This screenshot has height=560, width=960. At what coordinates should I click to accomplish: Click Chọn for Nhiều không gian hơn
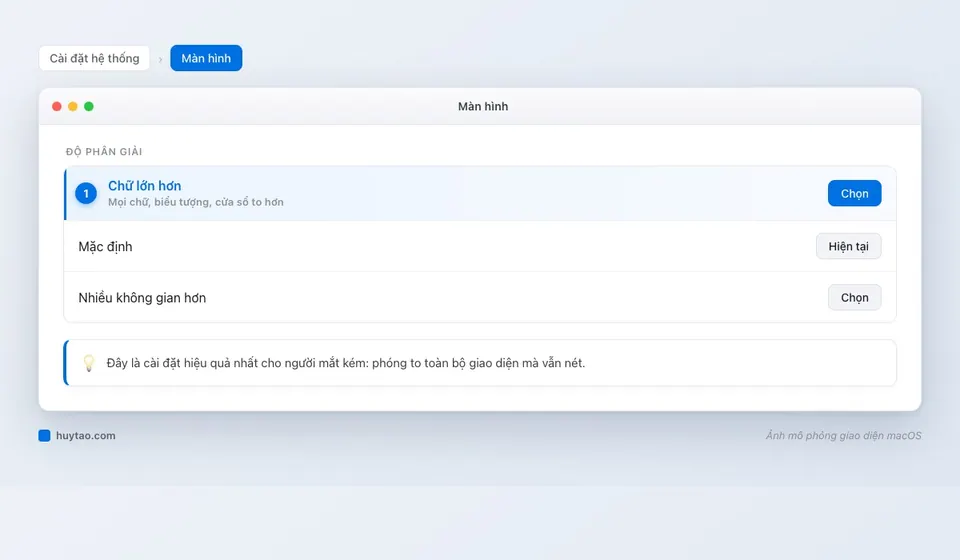pos(854,297)
